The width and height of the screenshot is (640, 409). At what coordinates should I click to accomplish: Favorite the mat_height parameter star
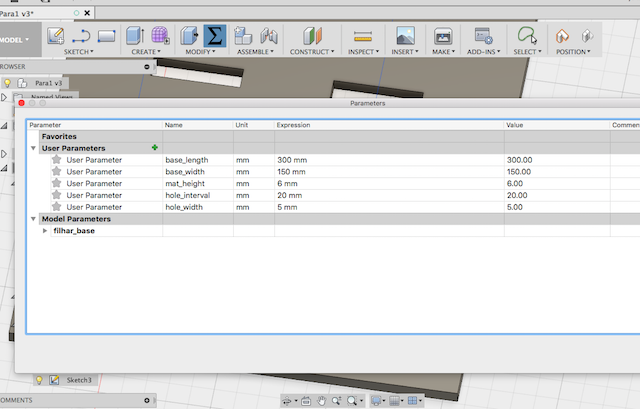pyautogui.click(x=56, y=183)
